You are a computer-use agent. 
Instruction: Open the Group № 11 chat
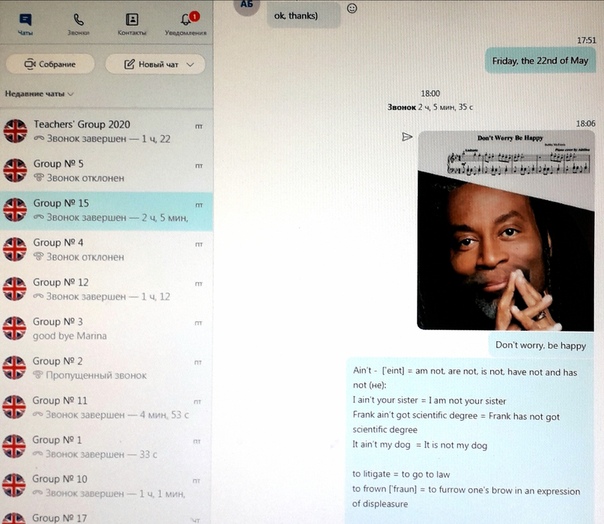coord(106,407)
